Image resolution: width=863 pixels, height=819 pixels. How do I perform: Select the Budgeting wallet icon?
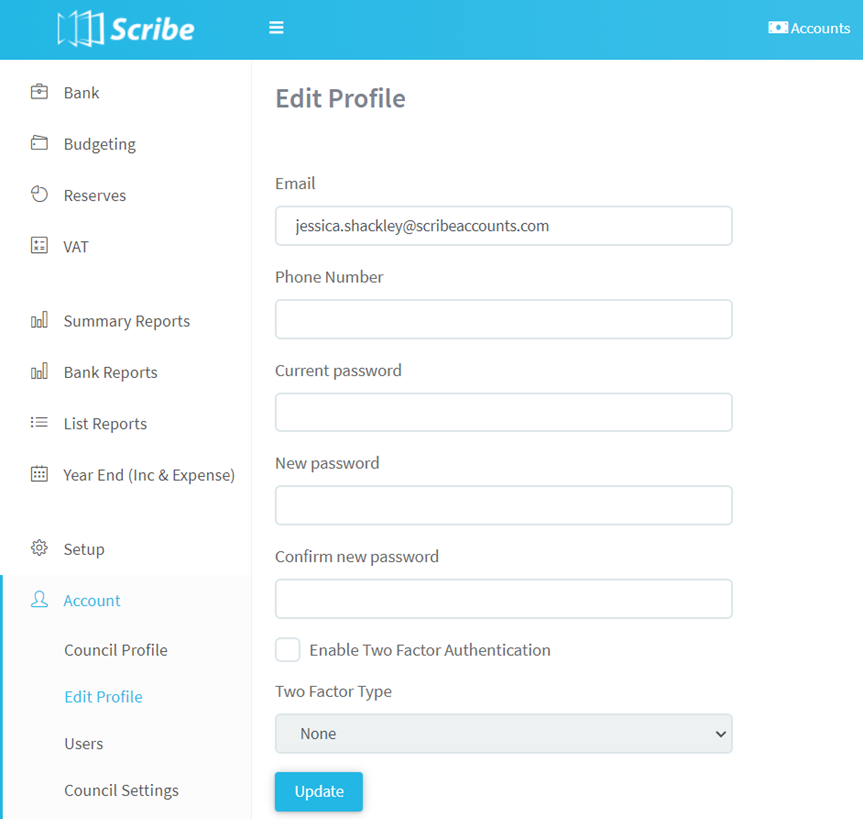38,143
